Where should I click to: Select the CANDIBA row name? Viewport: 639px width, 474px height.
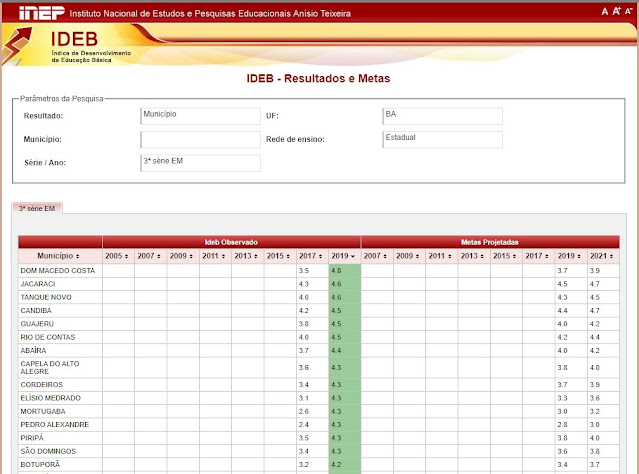[36, 311]
